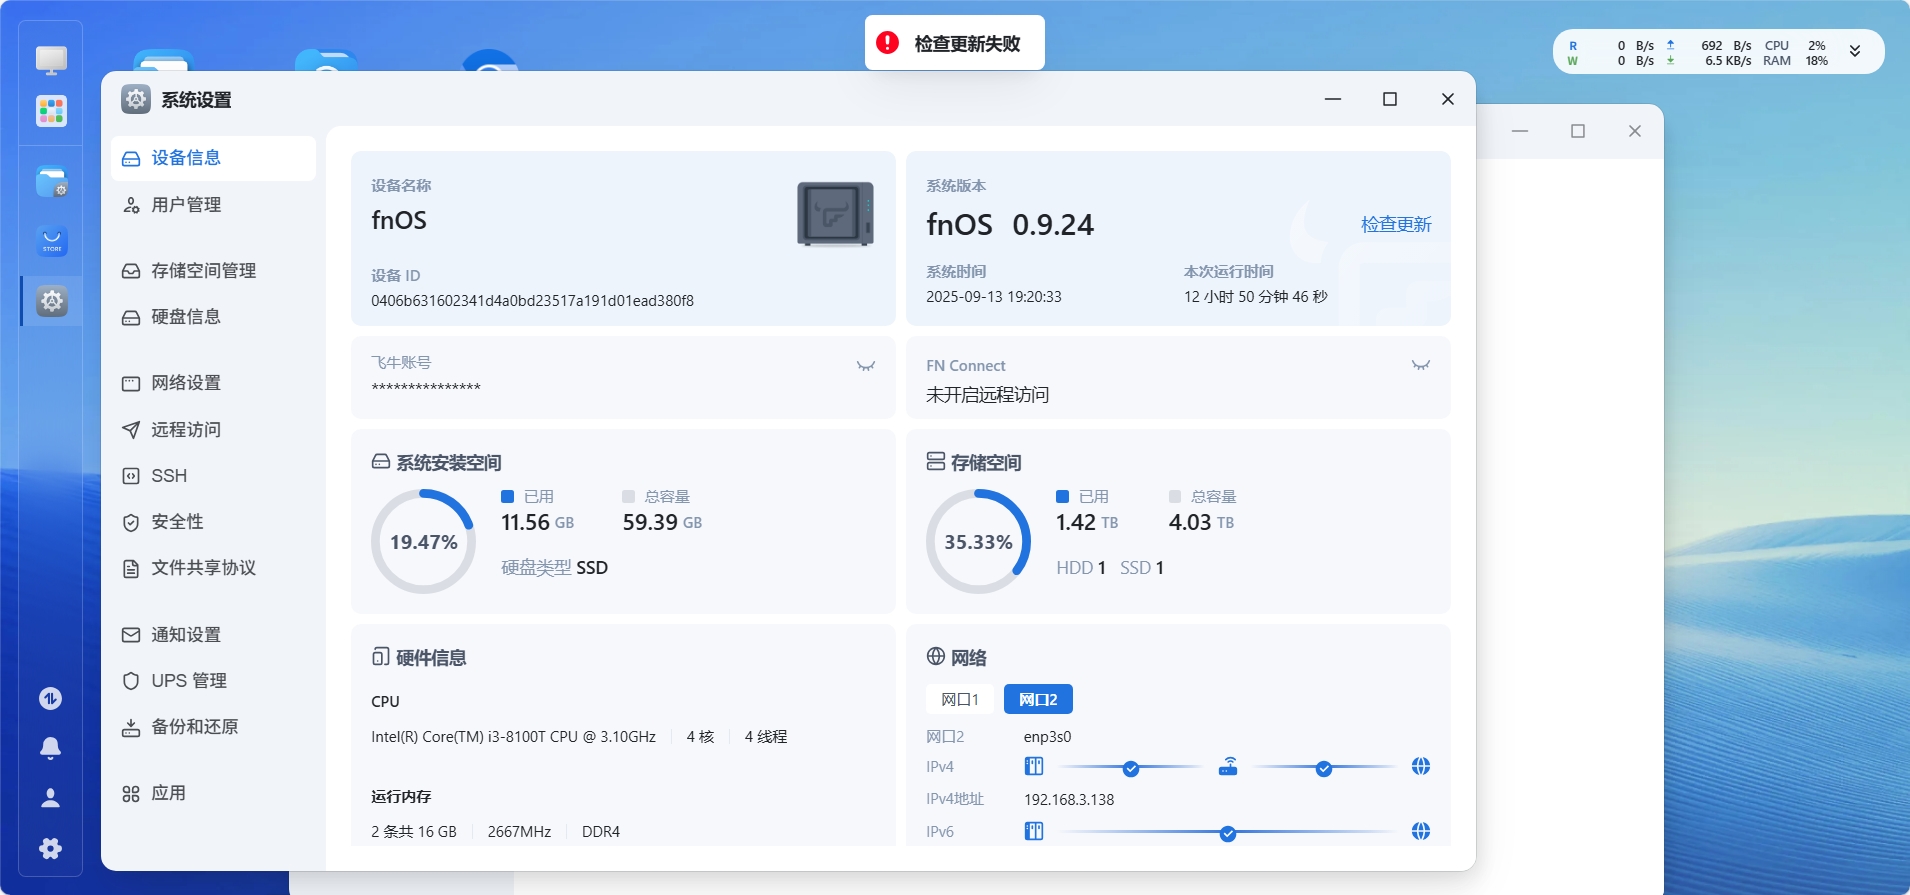Click the enp3s0 interface name
The height and width of the screenshot is (895, 1910).
click(x=1047, y=737)
